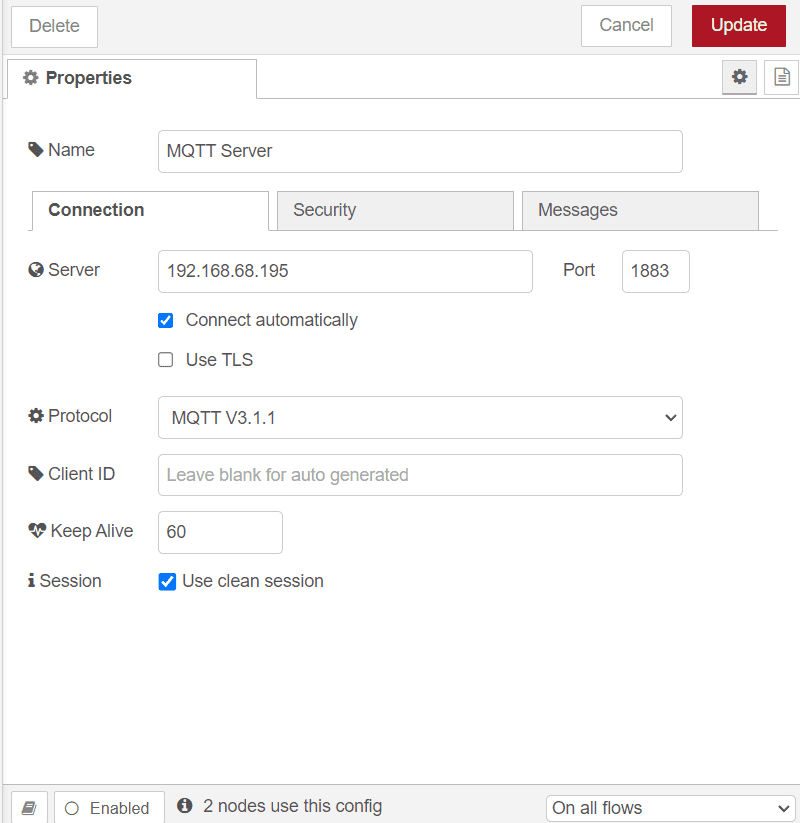Toggle the Enabled status control

pos(108,807)
